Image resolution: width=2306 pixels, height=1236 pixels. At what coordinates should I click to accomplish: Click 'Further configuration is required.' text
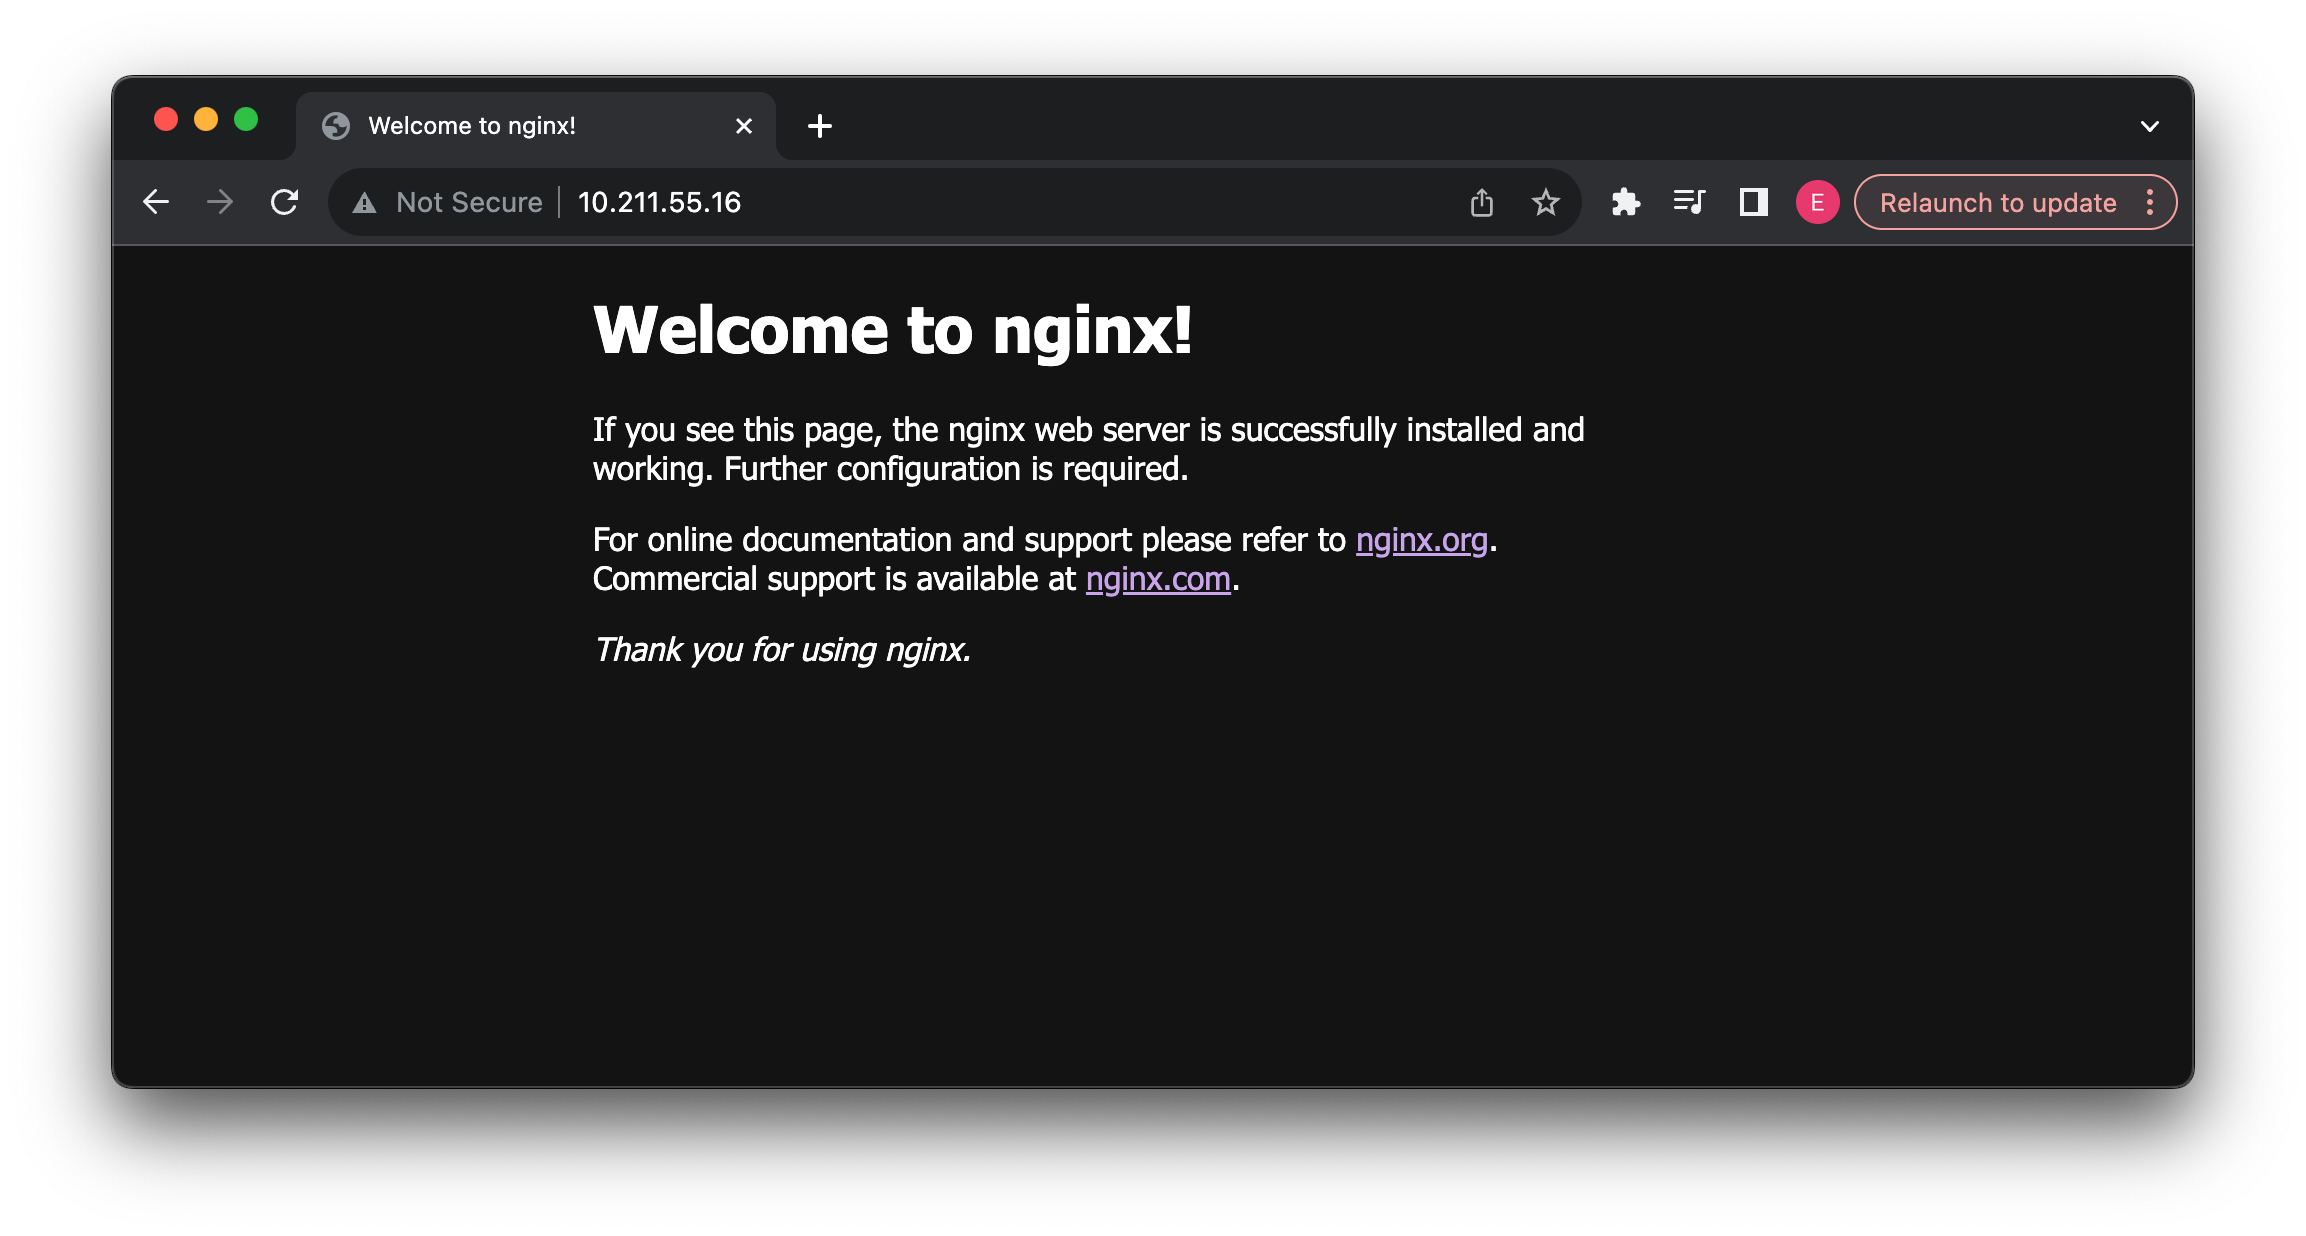point(956,469)
